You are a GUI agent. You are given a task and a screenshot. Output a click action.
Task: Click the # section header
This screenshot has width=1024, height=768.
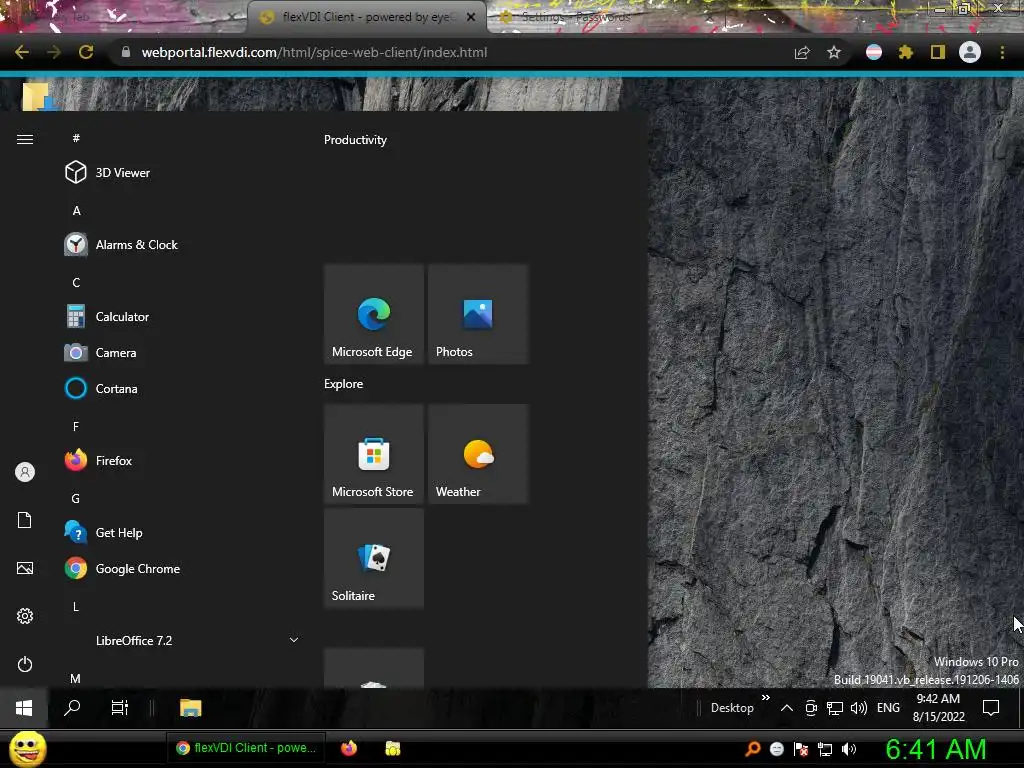click(x=76, y=138)
